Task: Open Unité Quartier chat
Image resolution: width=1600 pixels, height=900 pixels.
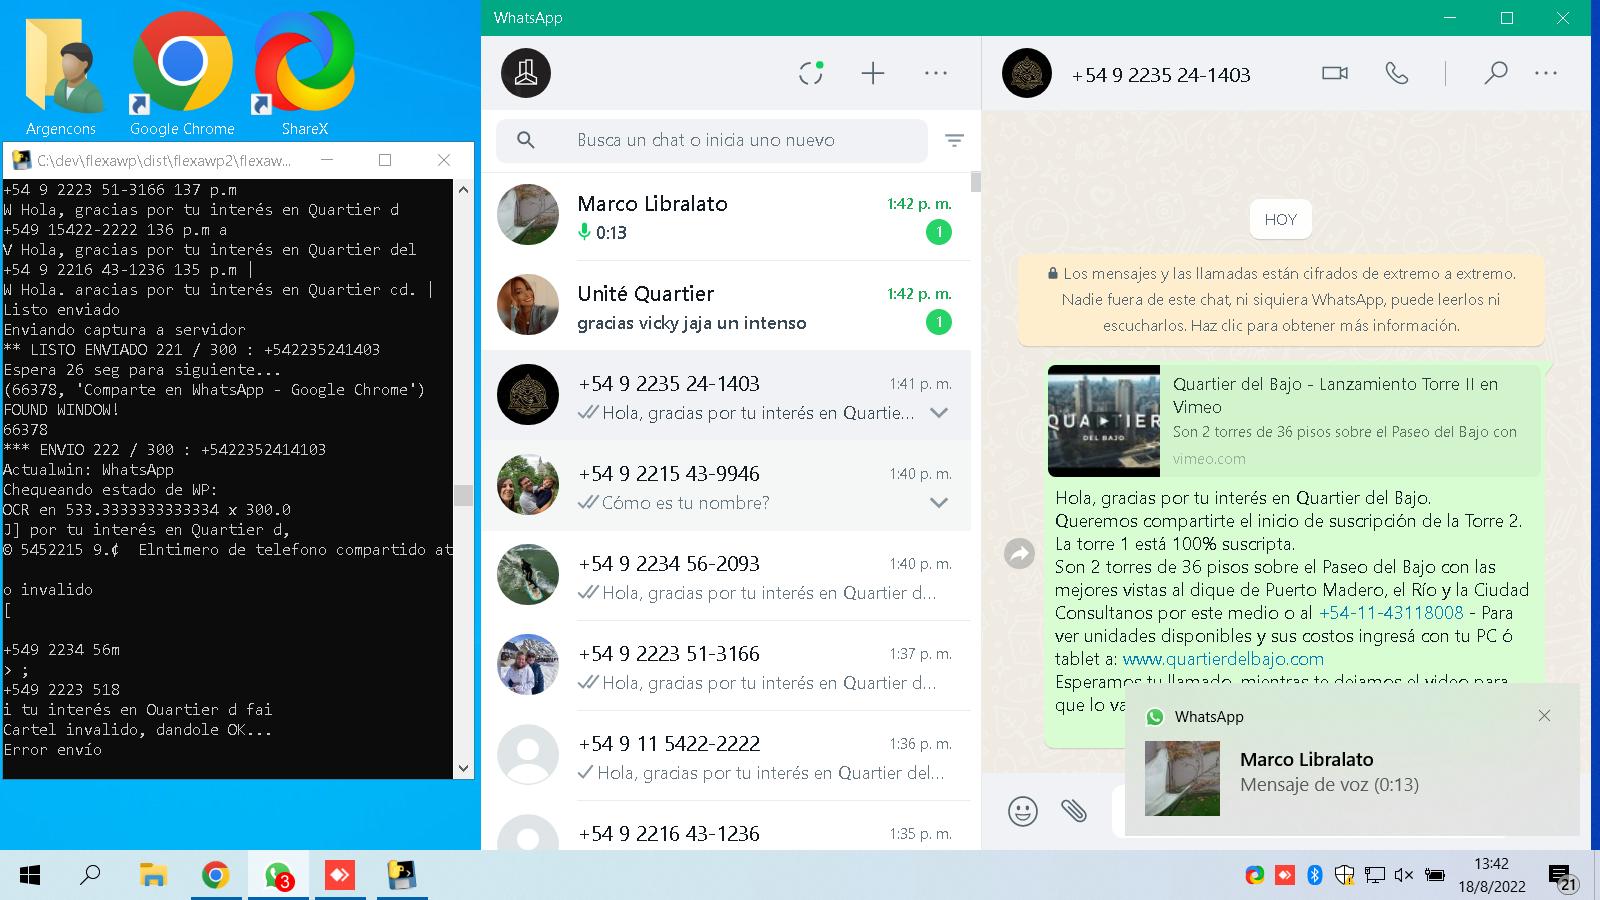Action: pyautogui.click(x=726, y=306)
